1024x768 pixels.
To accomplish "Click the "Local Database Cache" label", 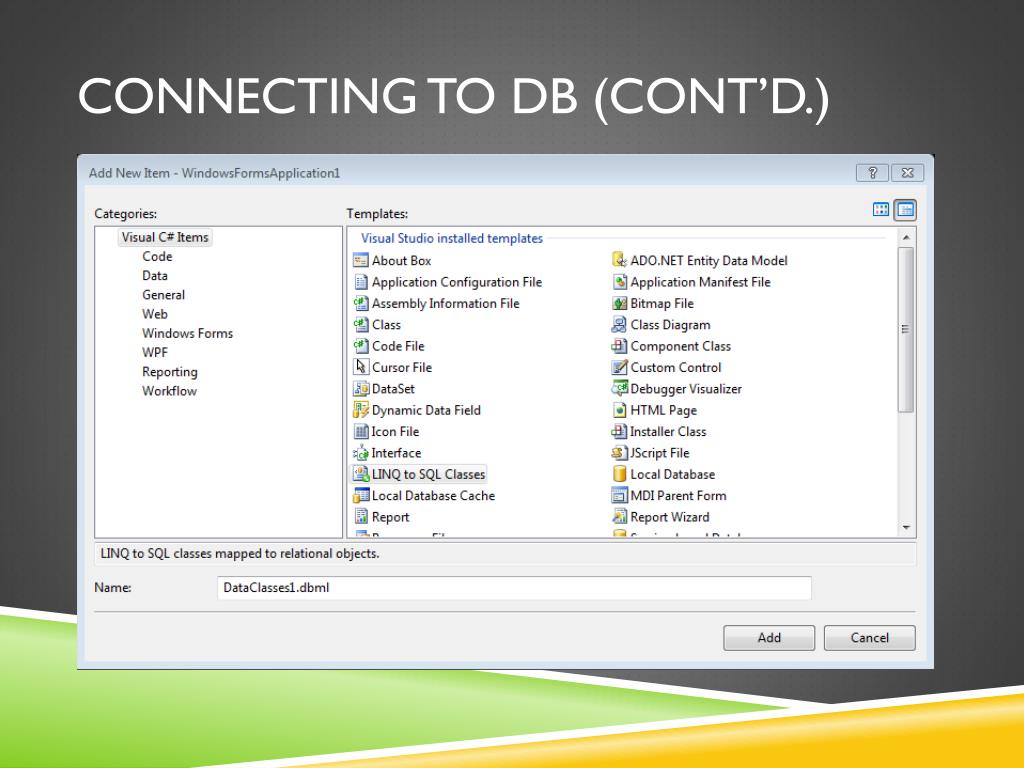I will 433,496.
